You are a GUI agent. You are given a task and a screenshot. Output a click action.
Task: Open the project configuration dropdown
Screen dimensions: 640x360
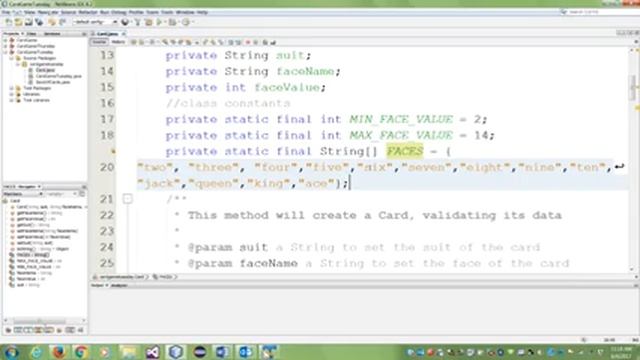(x=96, y=22)
